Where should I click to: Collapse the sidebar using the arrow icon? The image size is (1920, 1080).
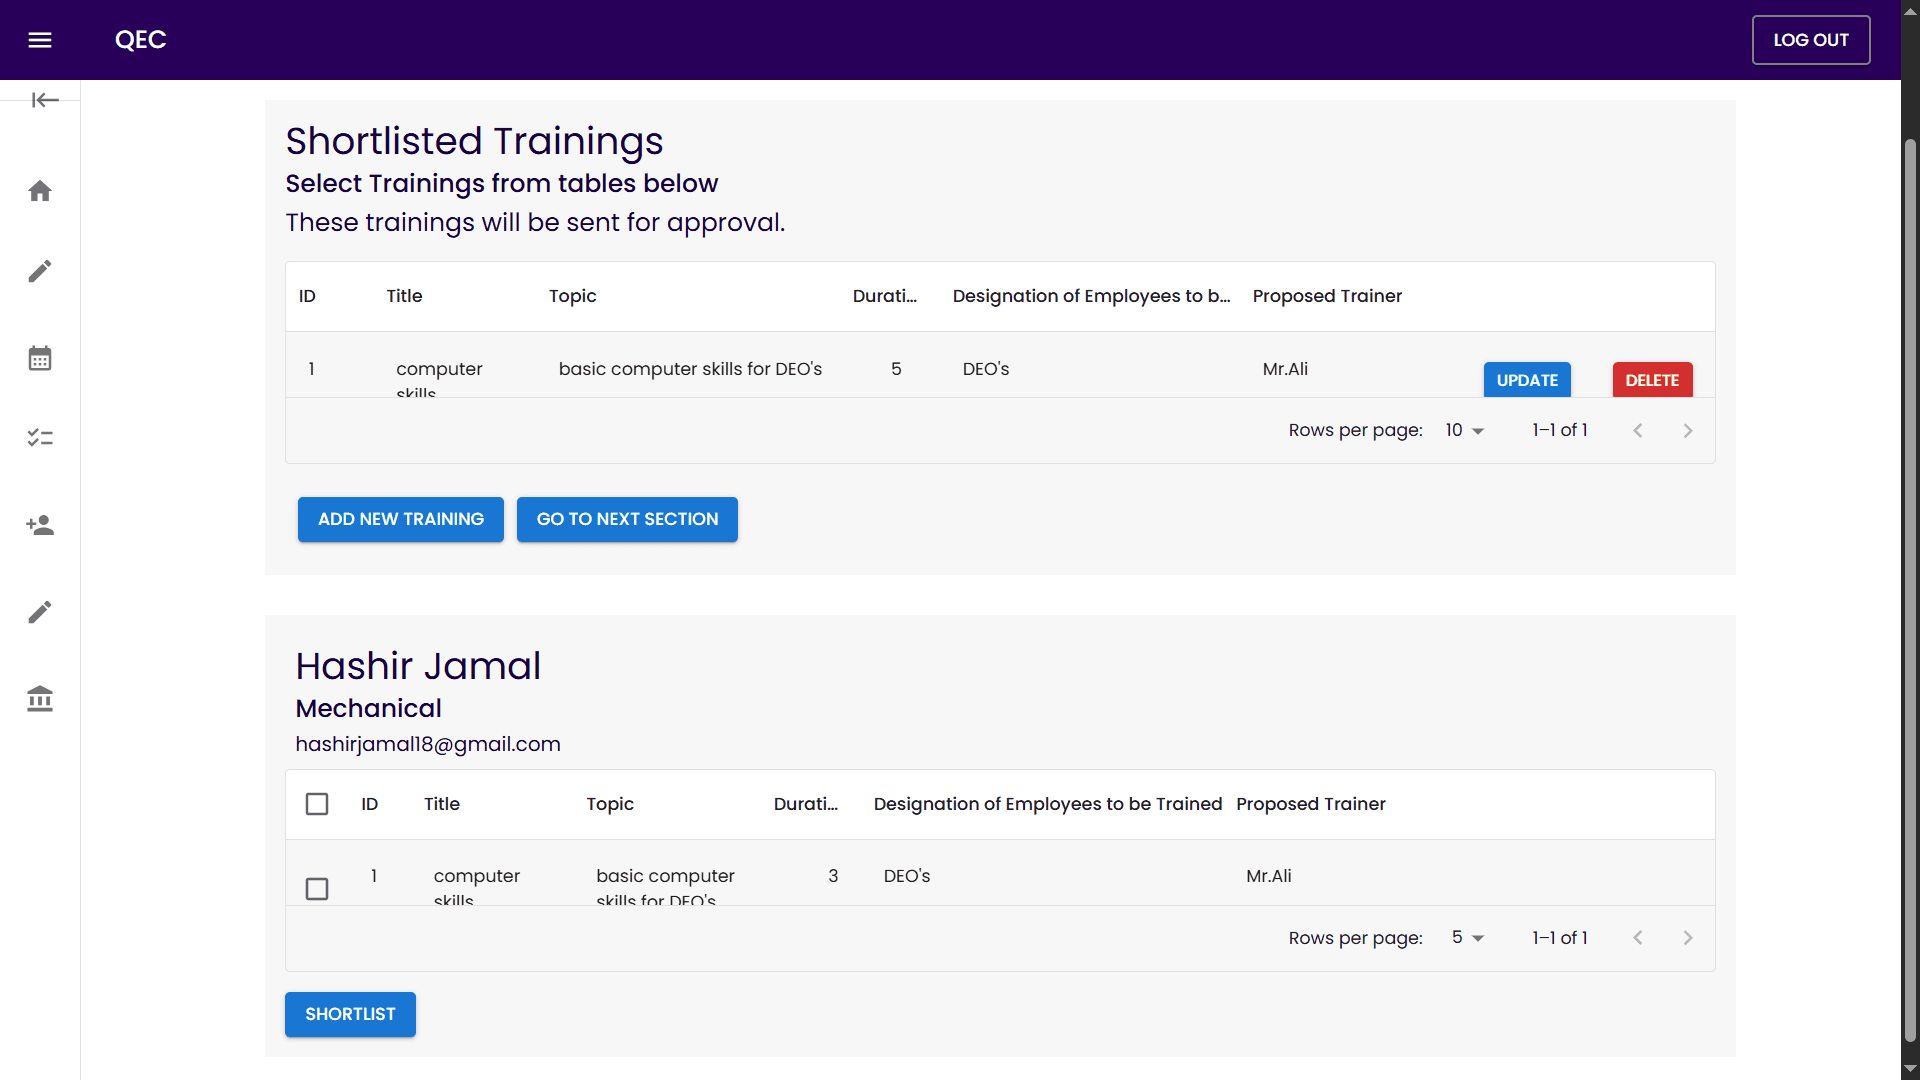(44, 100)
